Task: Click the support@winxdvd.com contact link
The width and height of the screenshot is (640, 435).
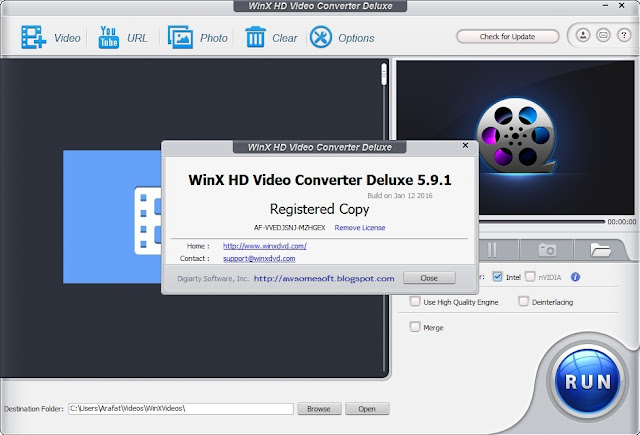Action: (x=259, y=258)
